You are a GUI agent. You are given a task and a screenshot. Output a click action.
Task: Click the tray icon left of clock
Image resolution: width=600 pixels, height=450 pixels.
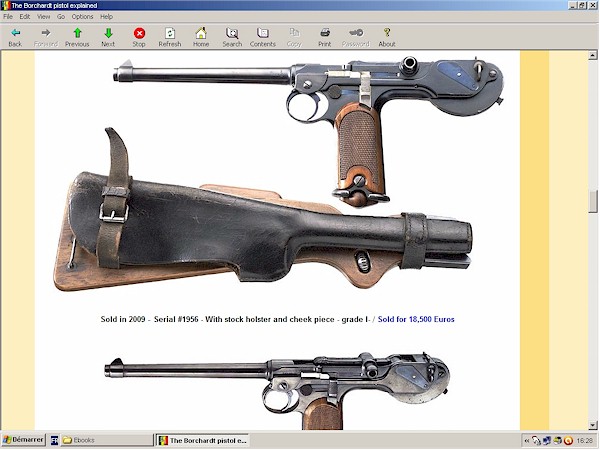click(568, 441)
